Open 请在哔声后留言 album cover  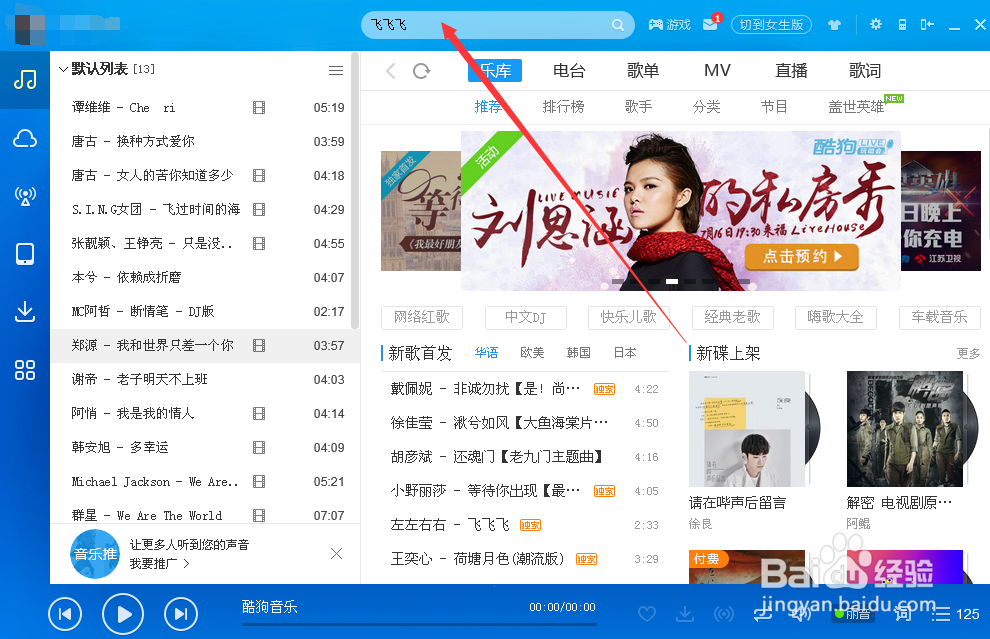click(748, 429)
